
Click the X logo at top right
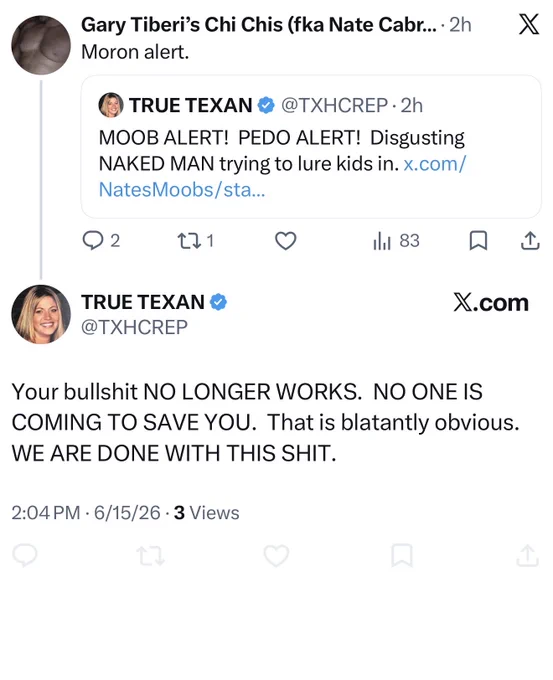point(529,24)
